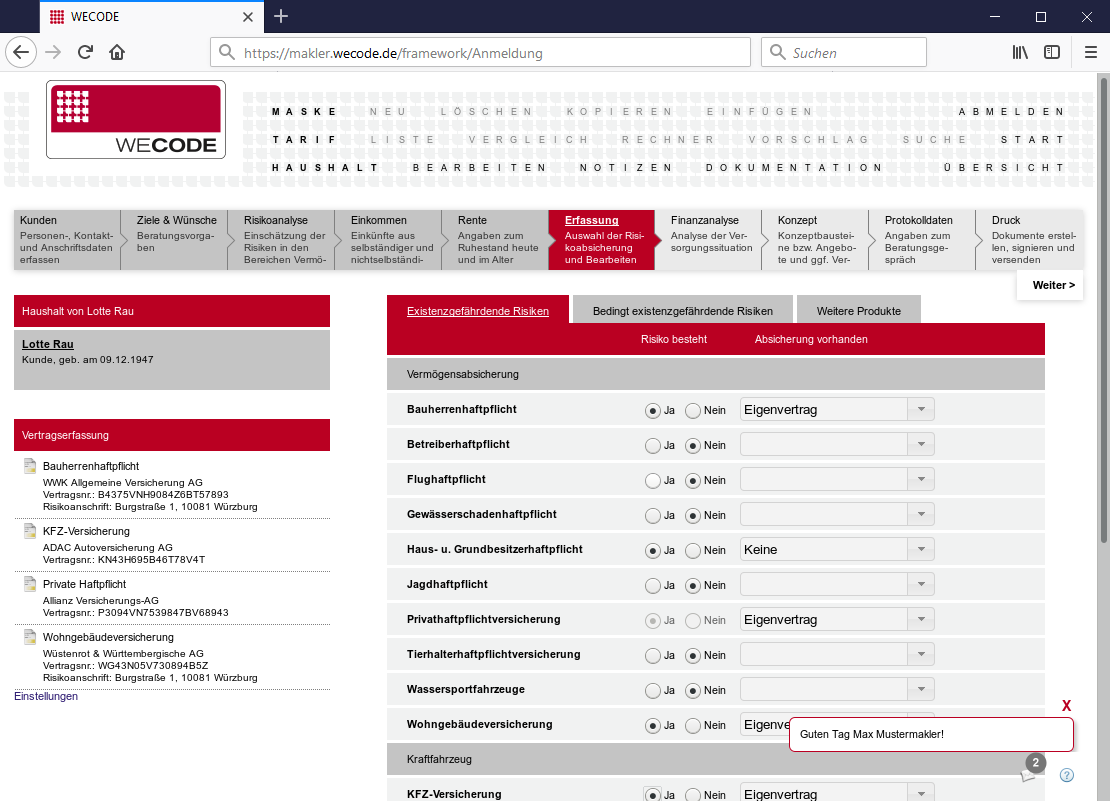
Task: Open NOTIZEN in the Haushalt menu
Action: pos(626,168)
